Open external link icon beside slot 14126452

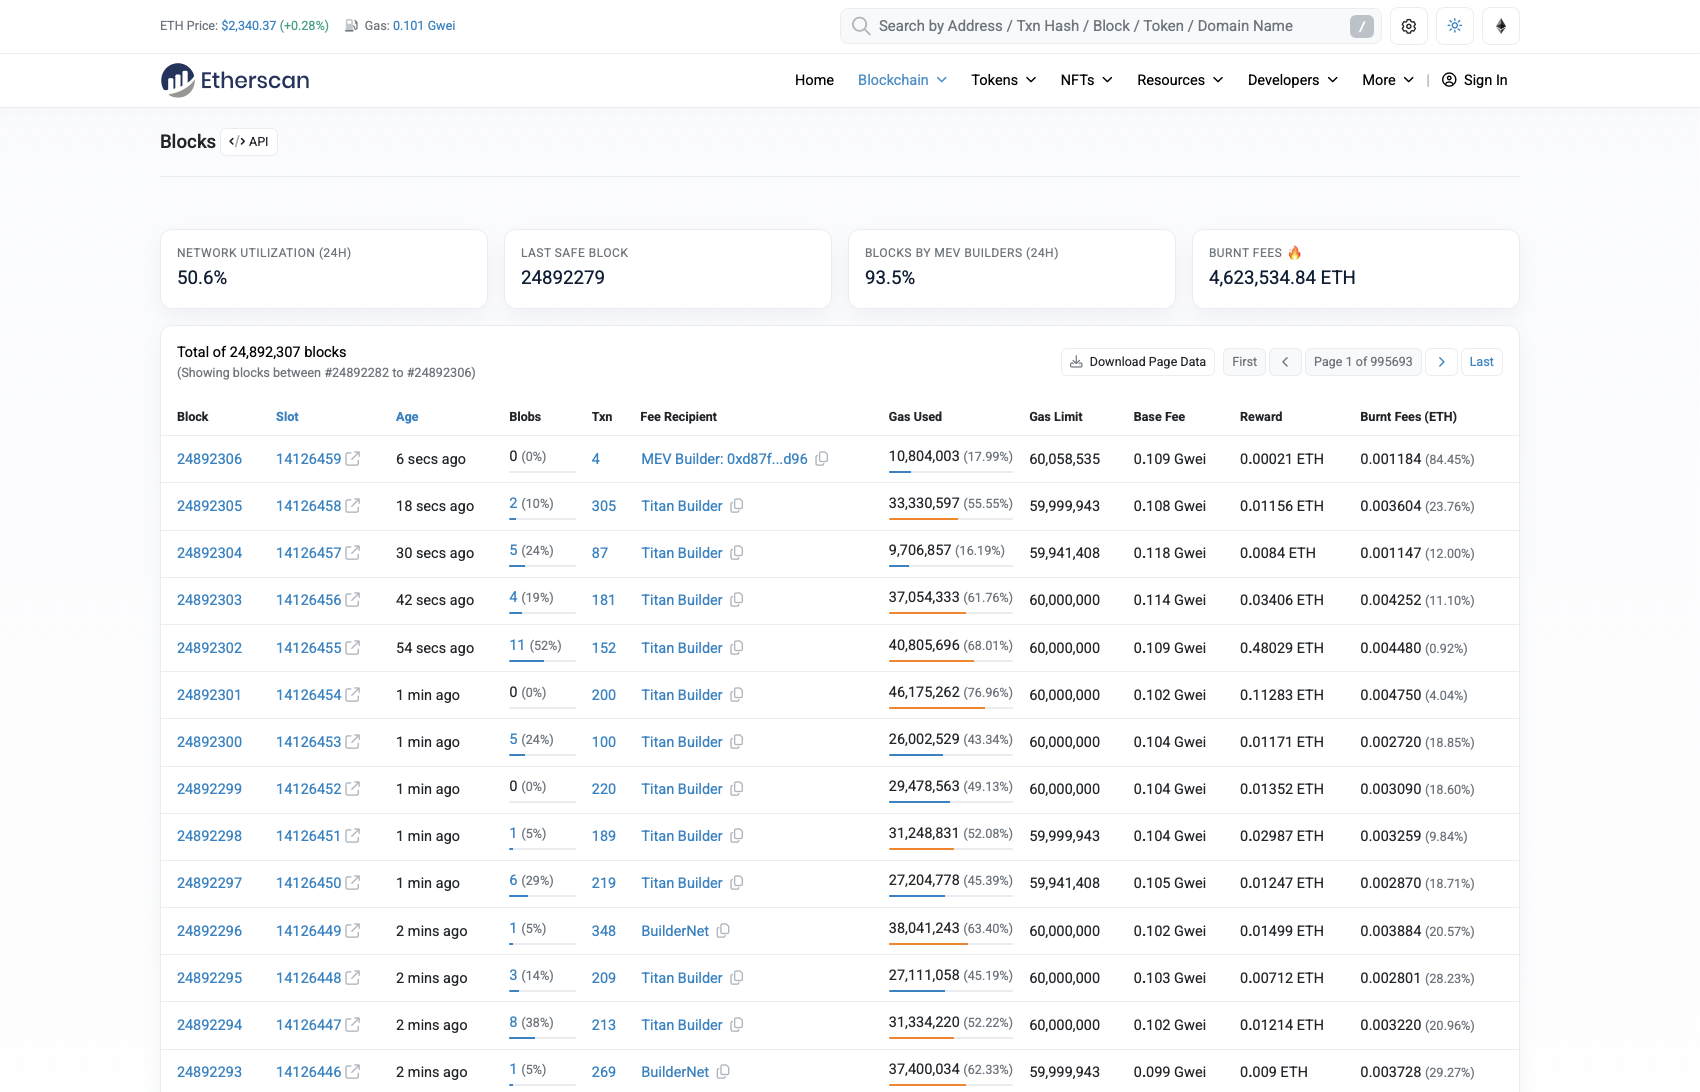coord(353,789)
